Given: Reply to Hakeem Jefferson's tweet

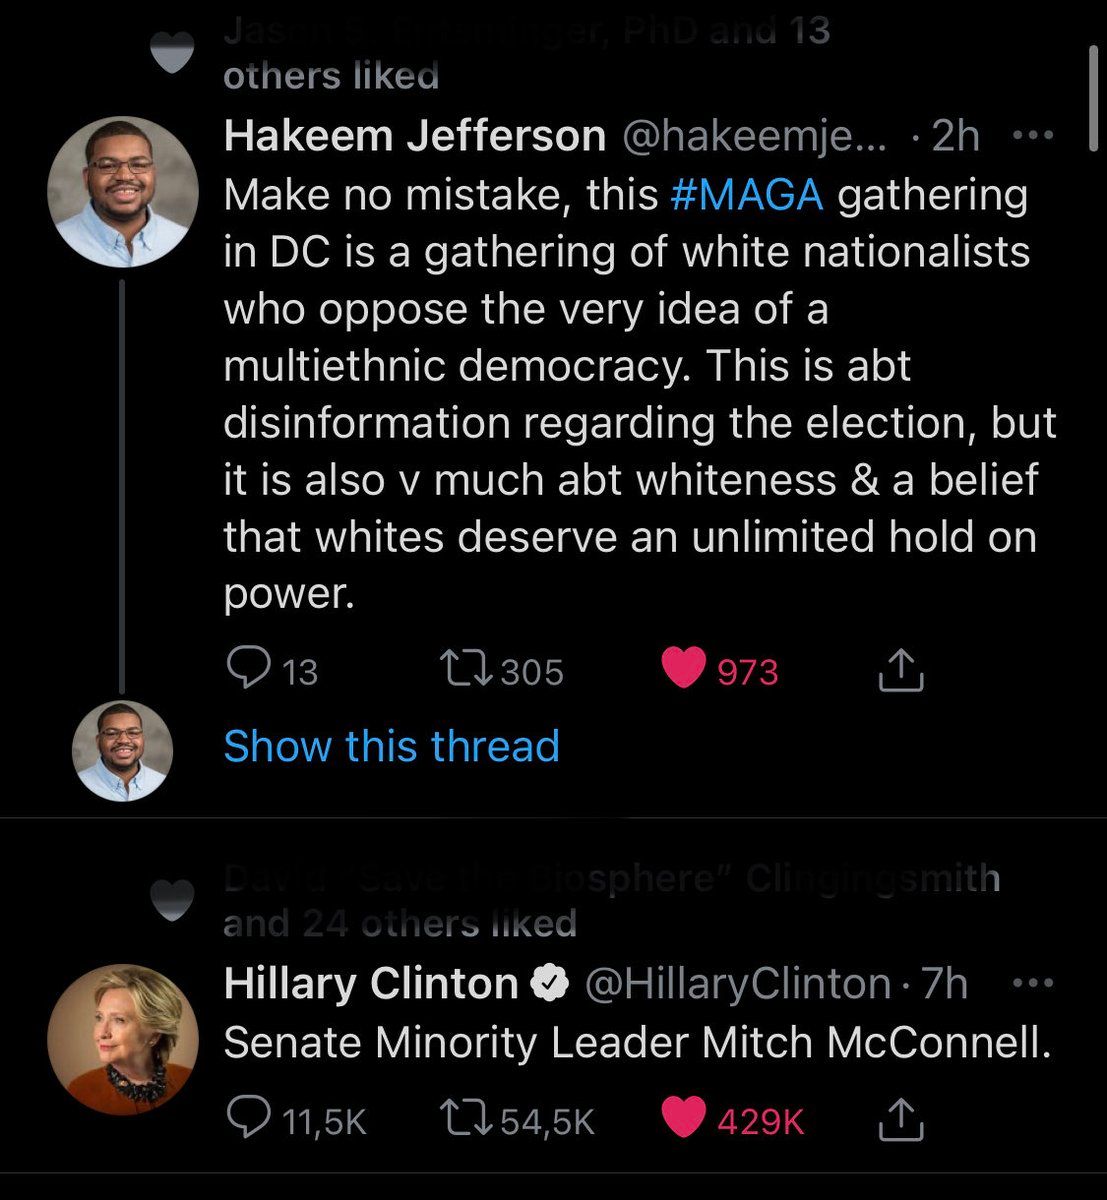Looking at the screenshot, I should pyautogui.click(x=246, y=669).
